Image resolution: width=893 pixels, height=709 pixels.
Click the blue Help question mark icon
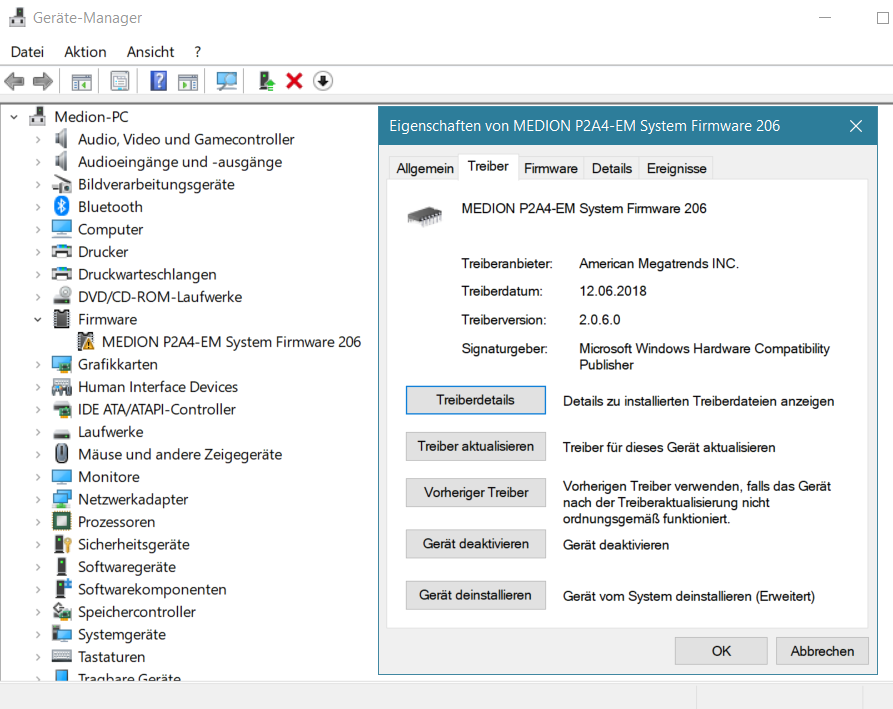click(158, 81)
